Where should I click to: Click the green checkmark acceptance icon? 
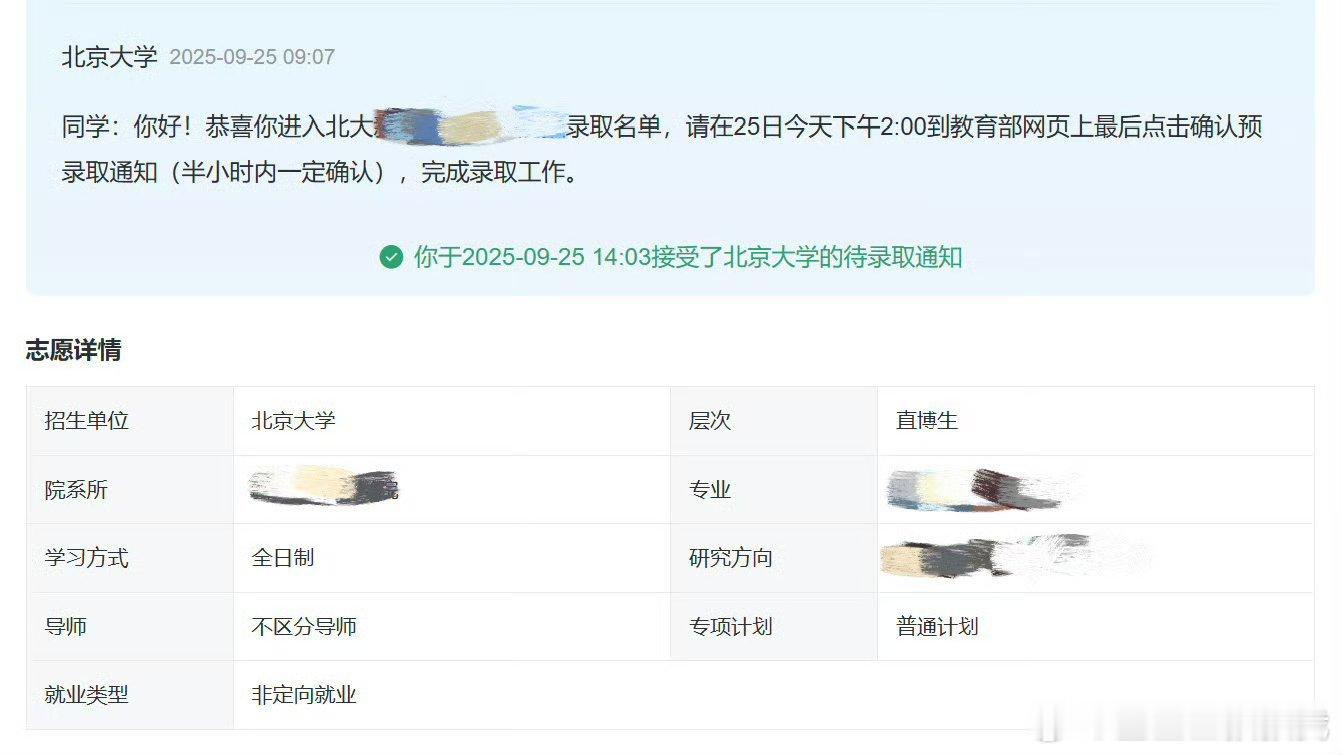tap(391, 257)
